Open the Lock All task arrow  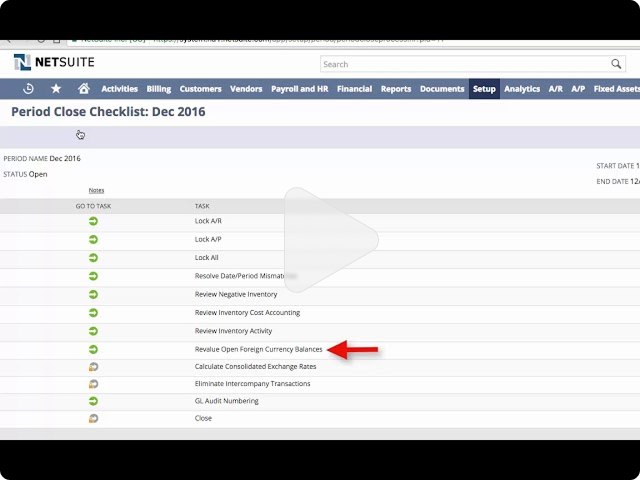point(93,258)
